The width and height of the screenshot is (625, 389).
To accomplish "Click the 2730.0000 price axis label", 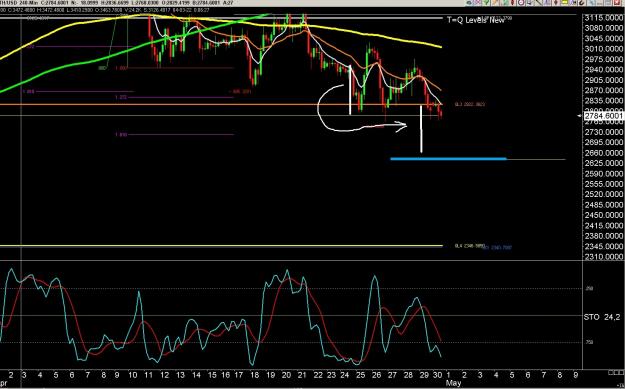I will [x=603, y=132].
